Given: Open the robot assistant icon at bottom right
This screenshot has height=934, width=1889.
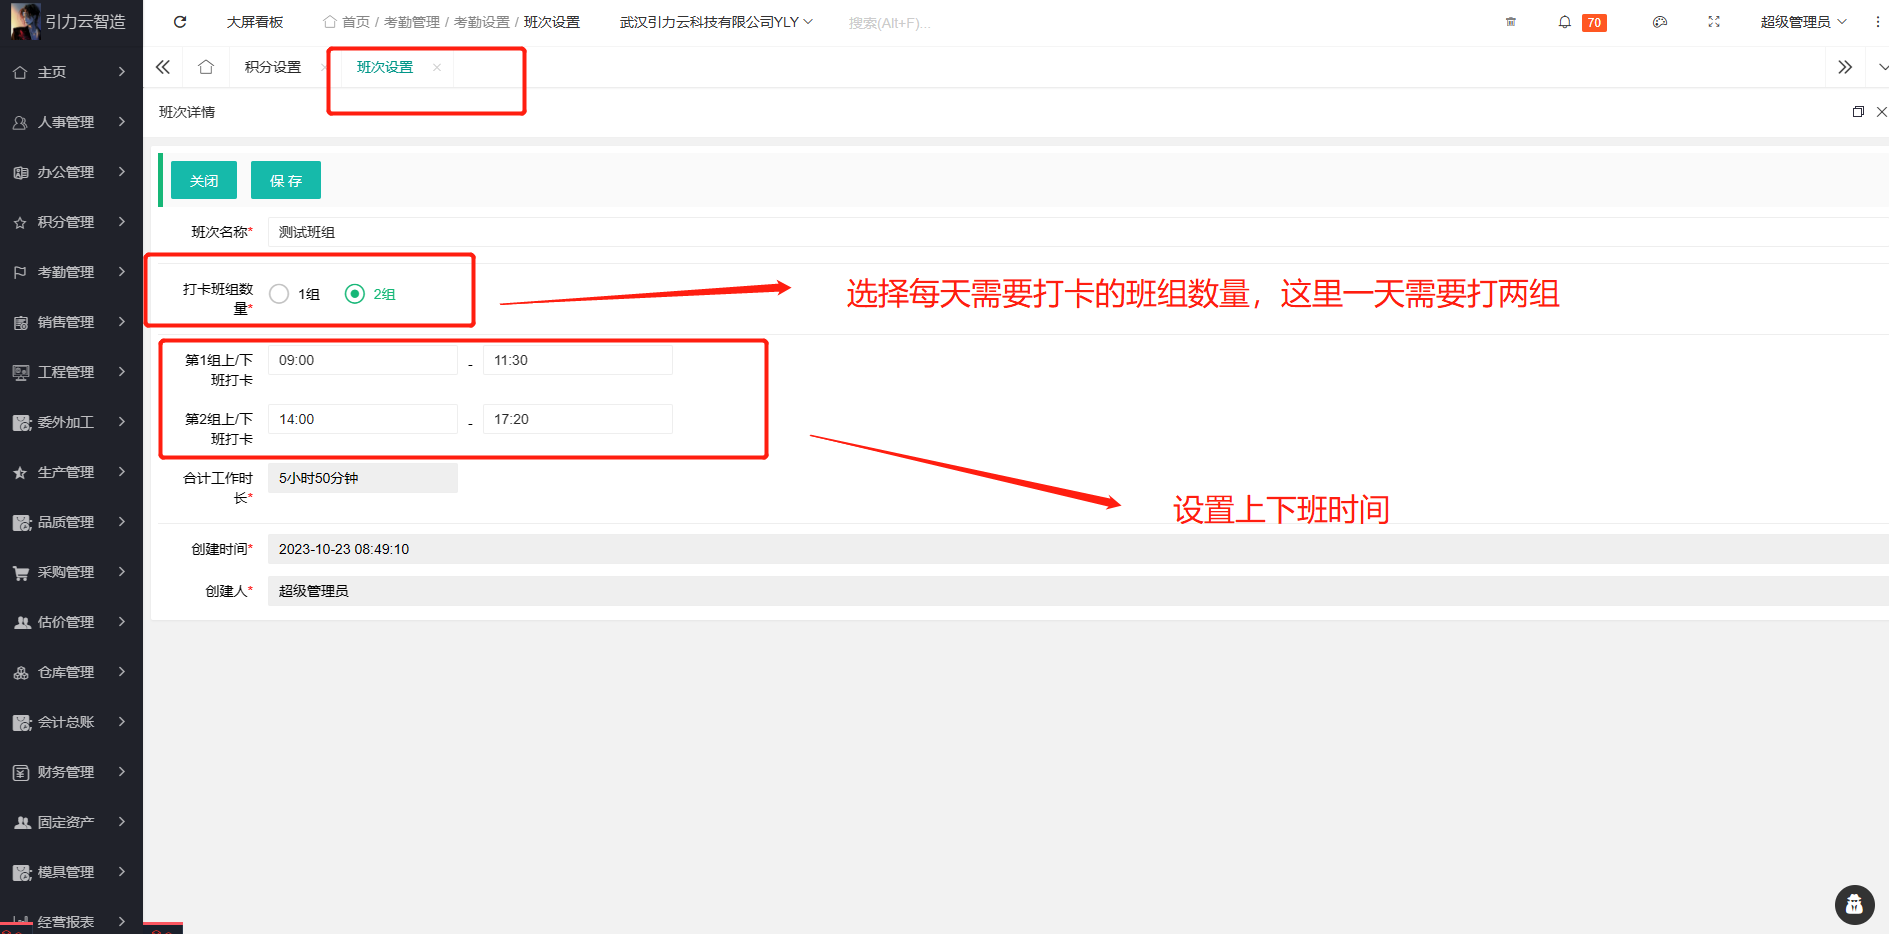Looking at the screenshot, I should [x=1854, y=905].
